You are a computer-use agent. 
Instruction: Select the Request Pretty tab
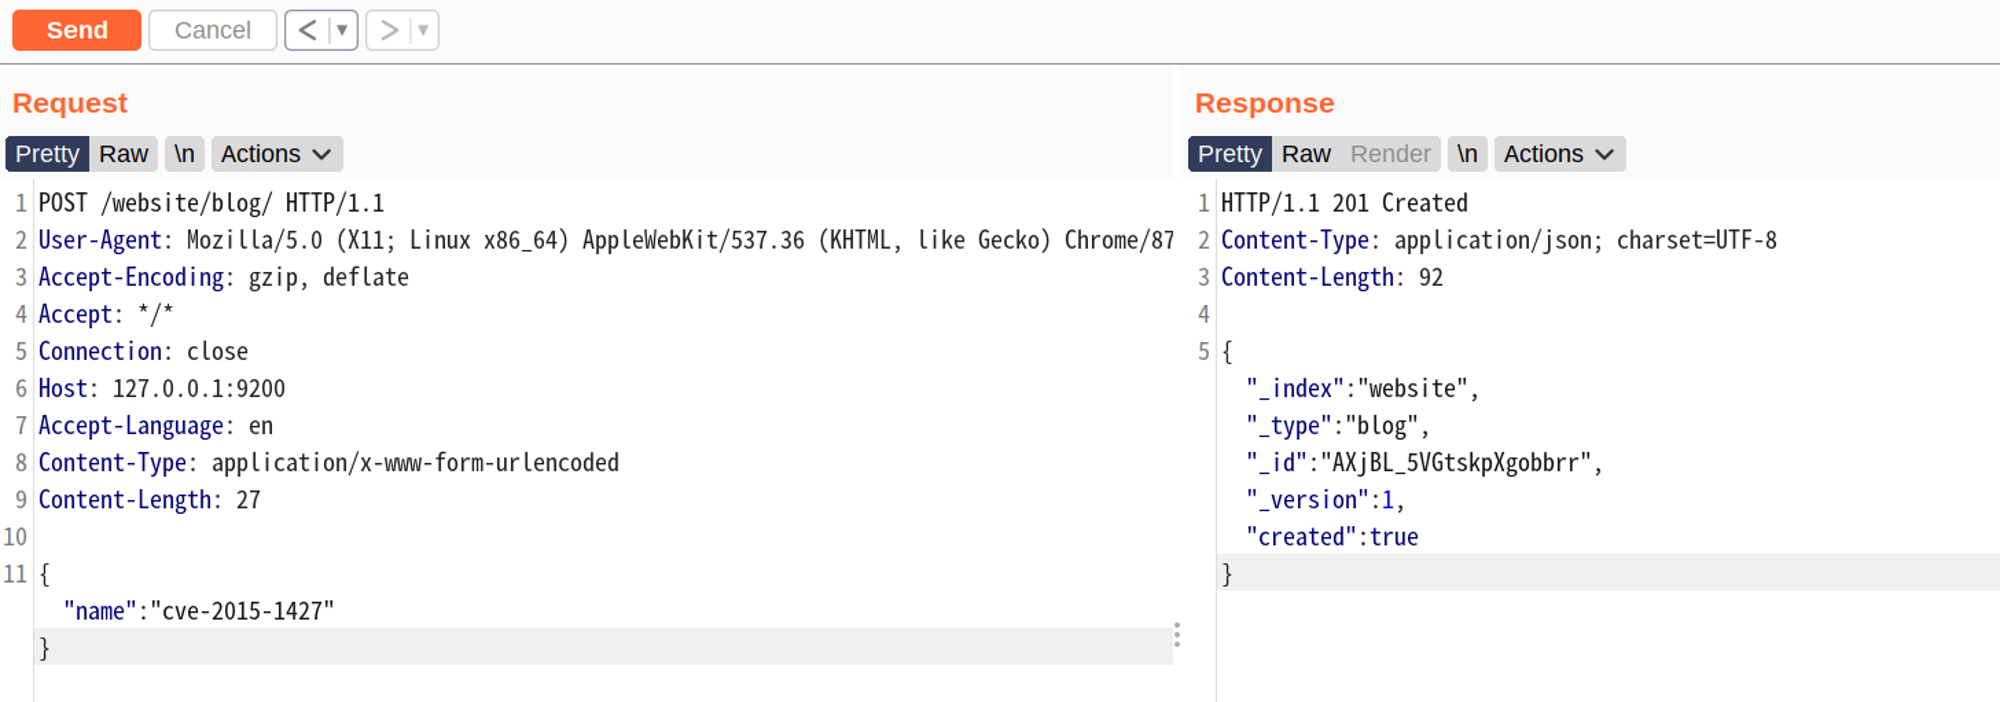point(47,154)
